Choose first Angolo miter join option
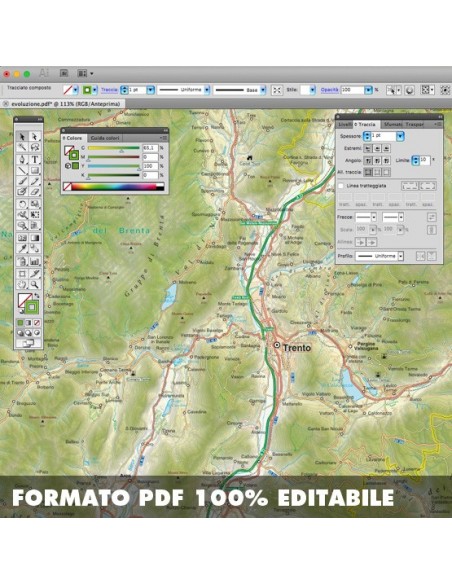Viewport: 452px width, 584px height. (368, 161)
